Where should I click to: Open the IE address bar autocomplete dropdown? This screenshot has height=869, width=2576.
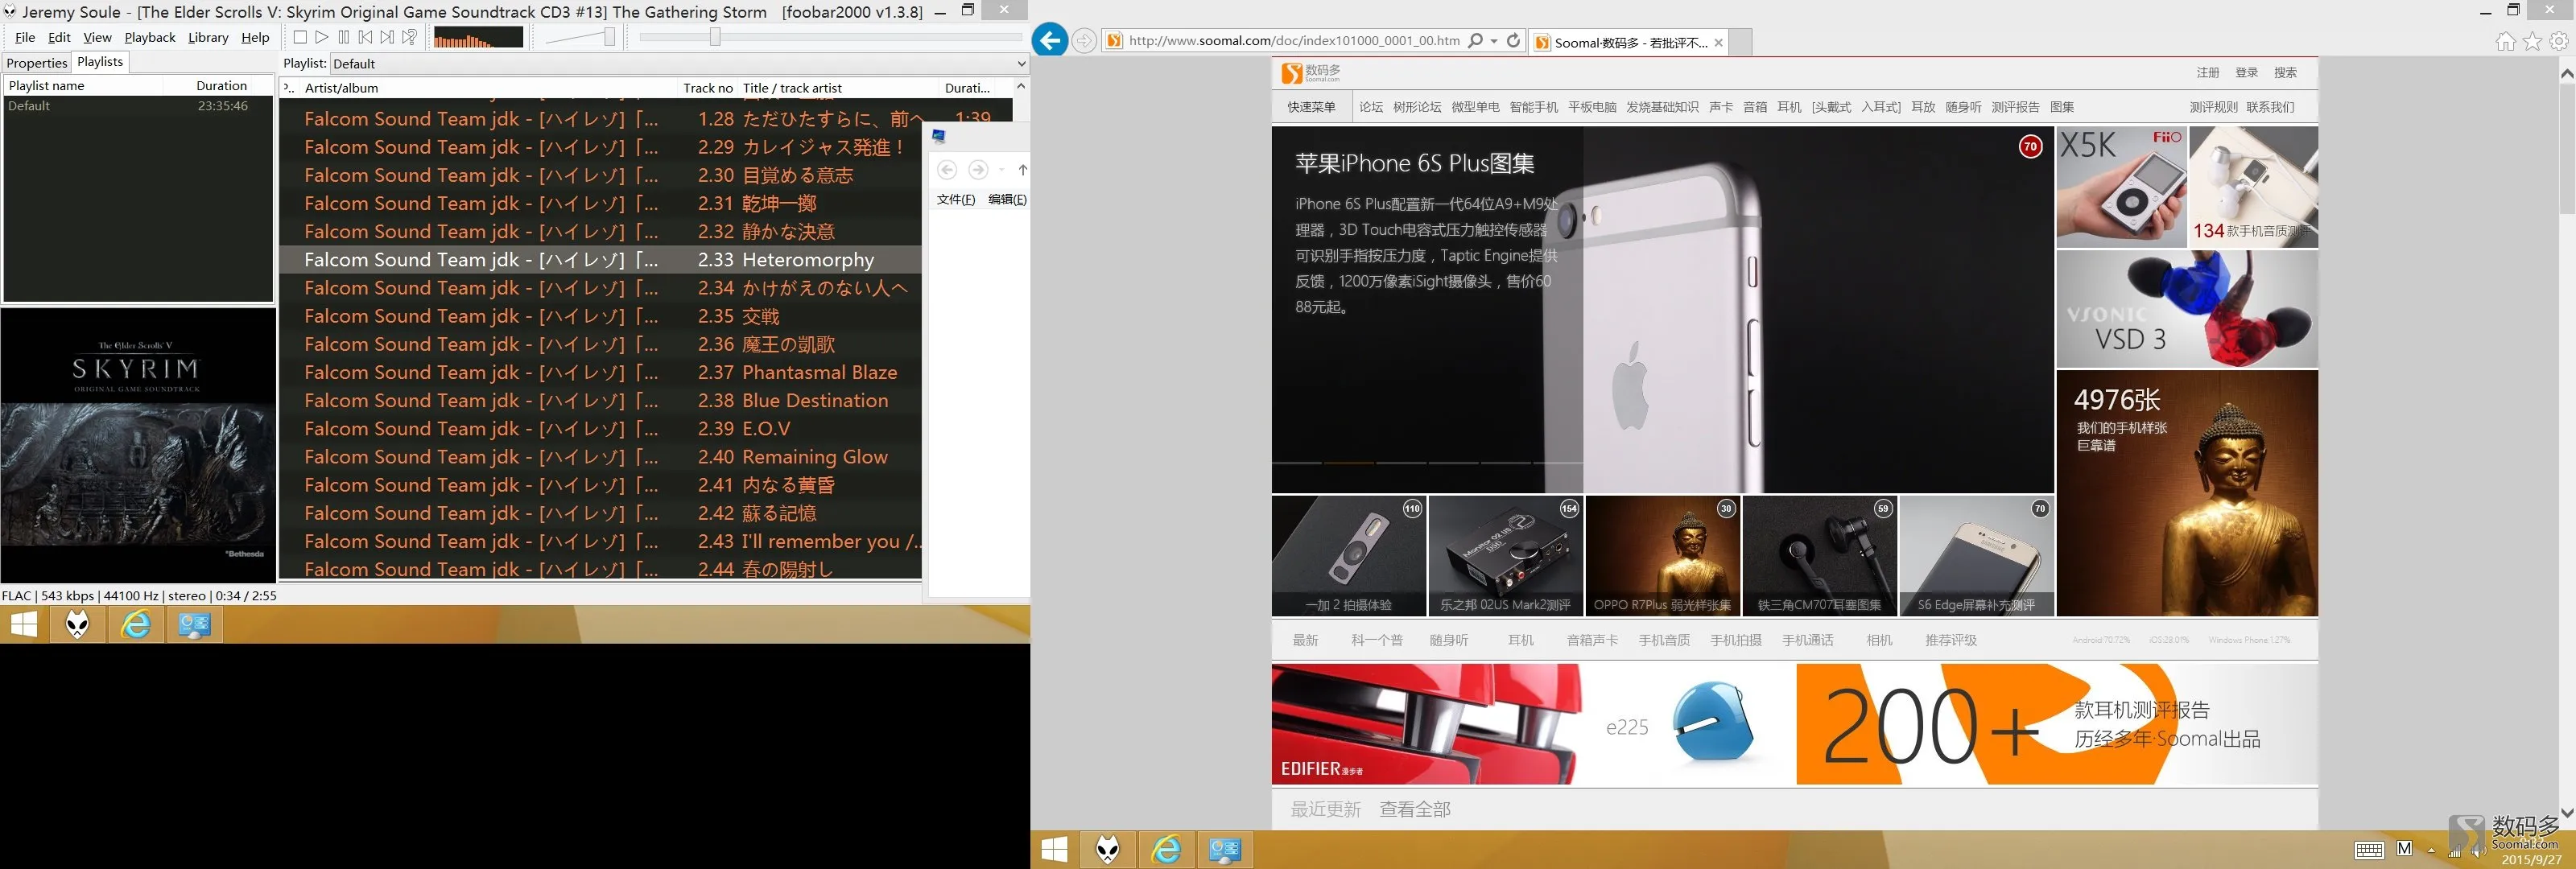(x=1494, y=41)
